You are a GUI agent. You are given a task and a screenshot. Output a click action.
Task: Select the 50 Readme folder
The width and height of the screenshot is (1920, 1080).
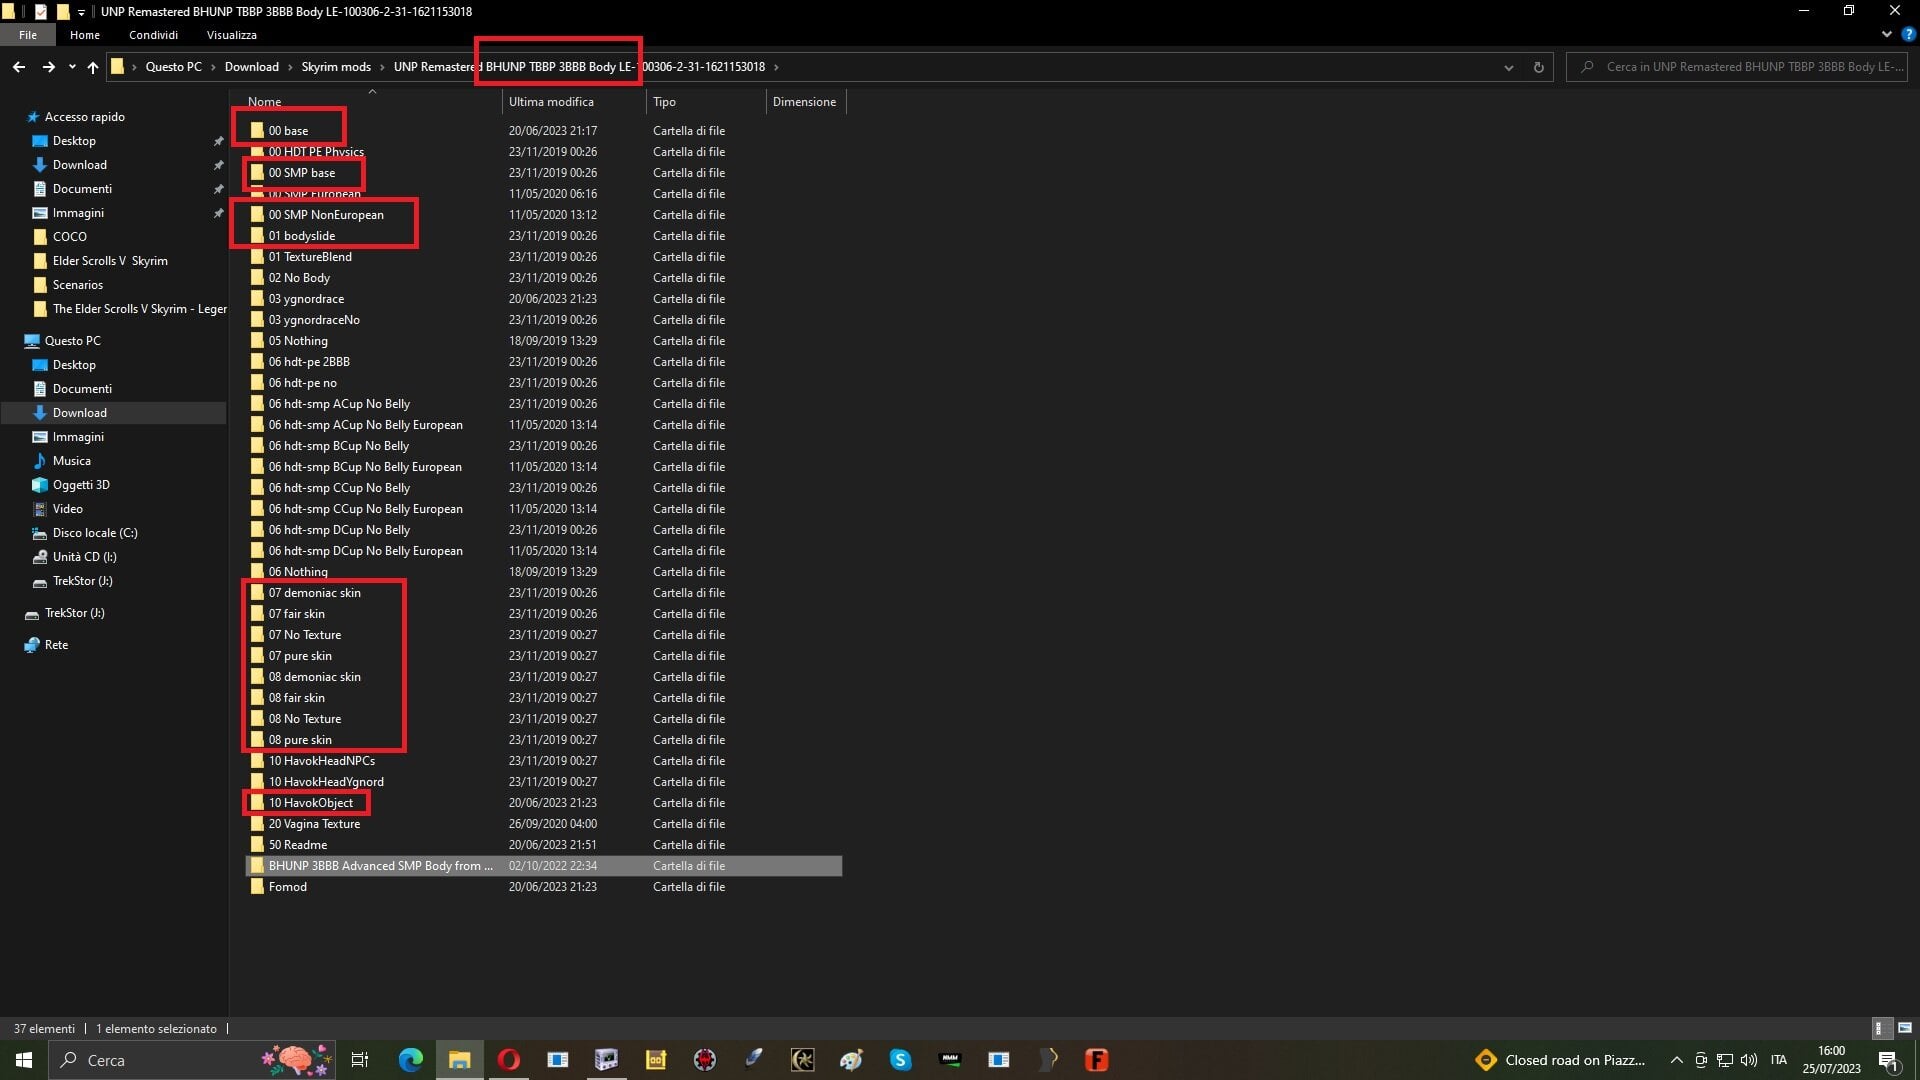coord(298,845)
